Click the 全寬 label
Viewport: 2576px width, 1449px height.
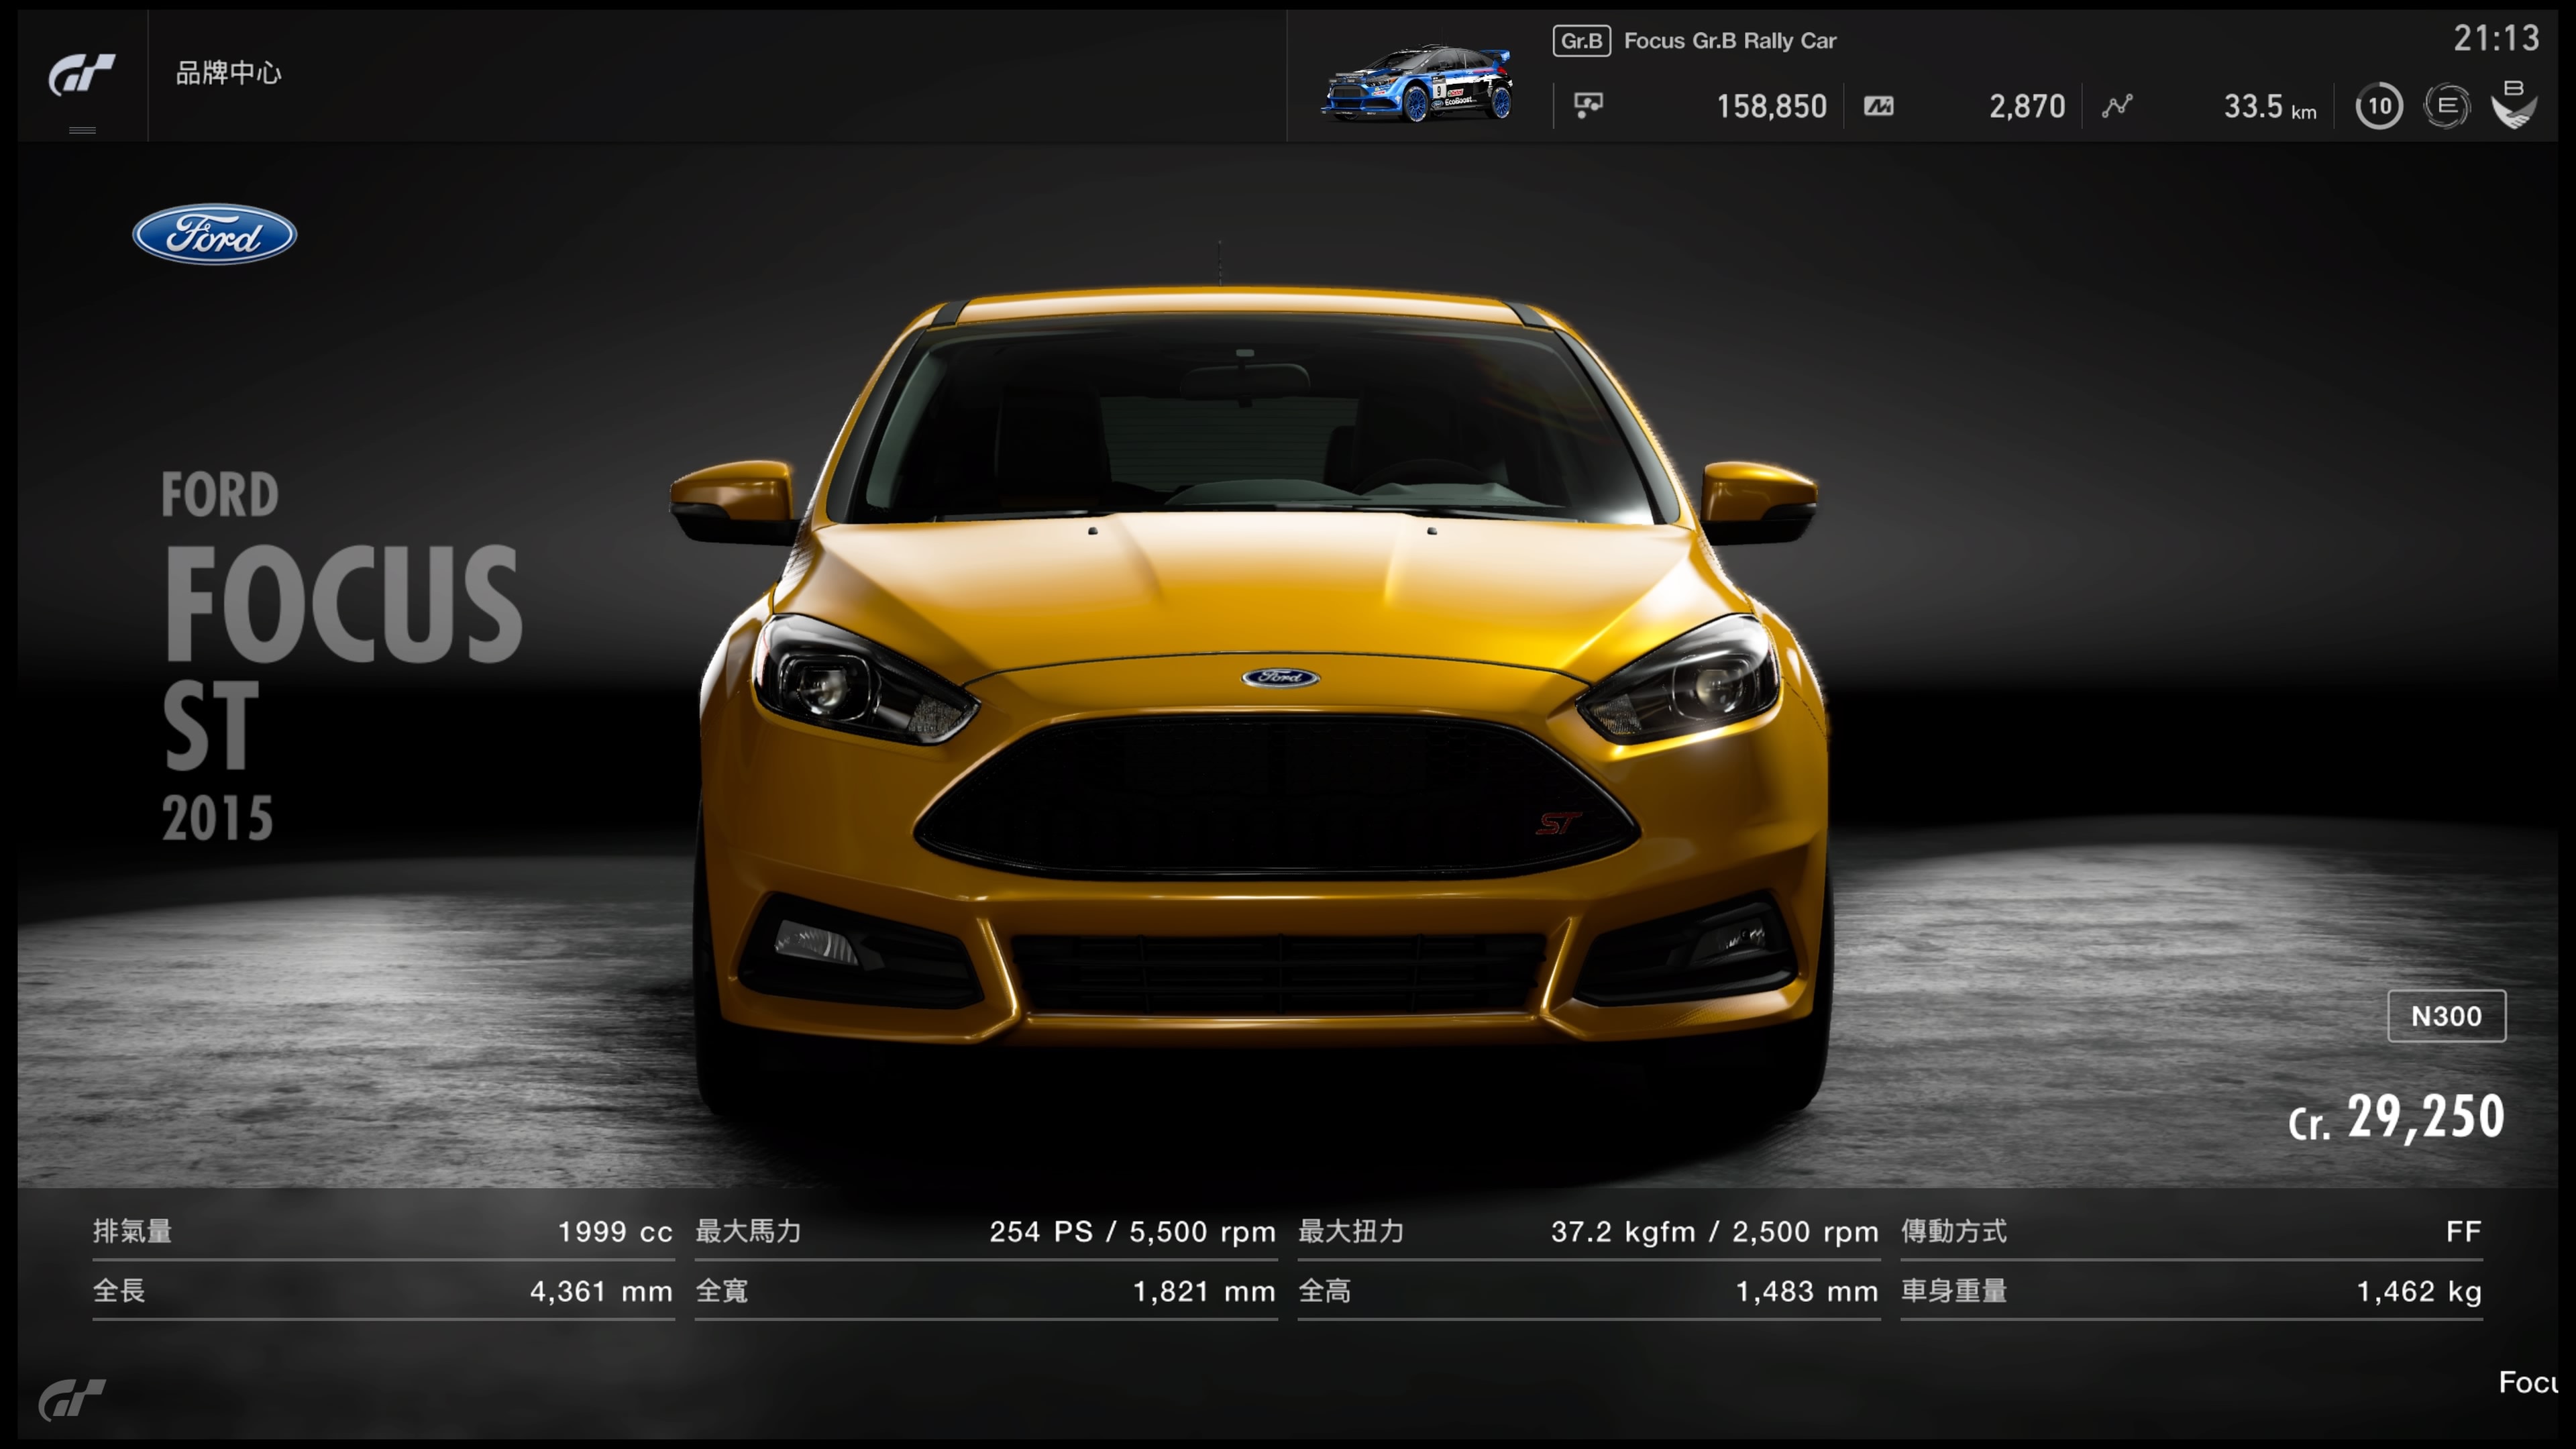pyautogui.click(x=722, y=1291)
